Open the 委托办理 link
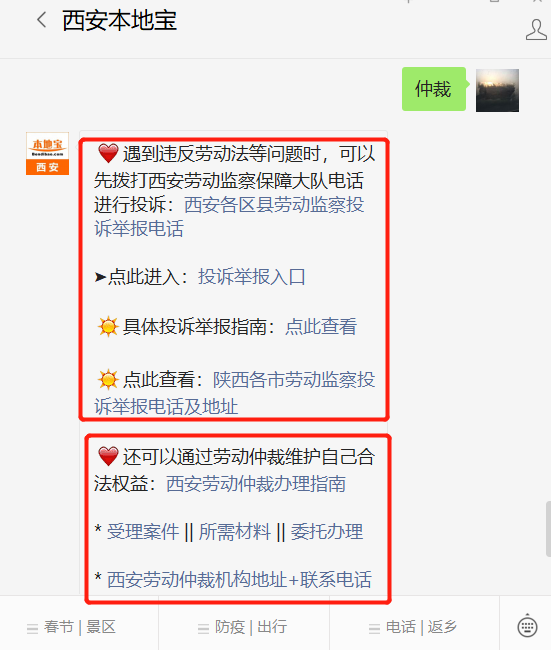The image size is (551, 650). point(327,531)
